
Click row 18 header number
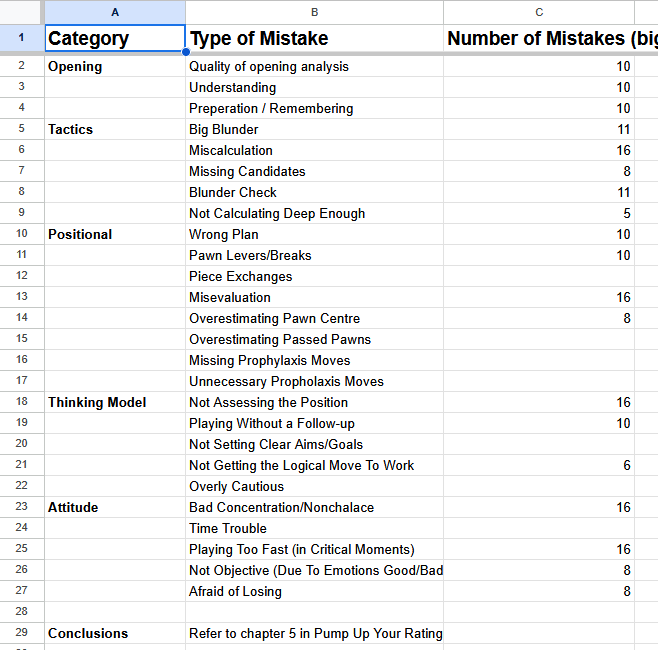(22, 402)
